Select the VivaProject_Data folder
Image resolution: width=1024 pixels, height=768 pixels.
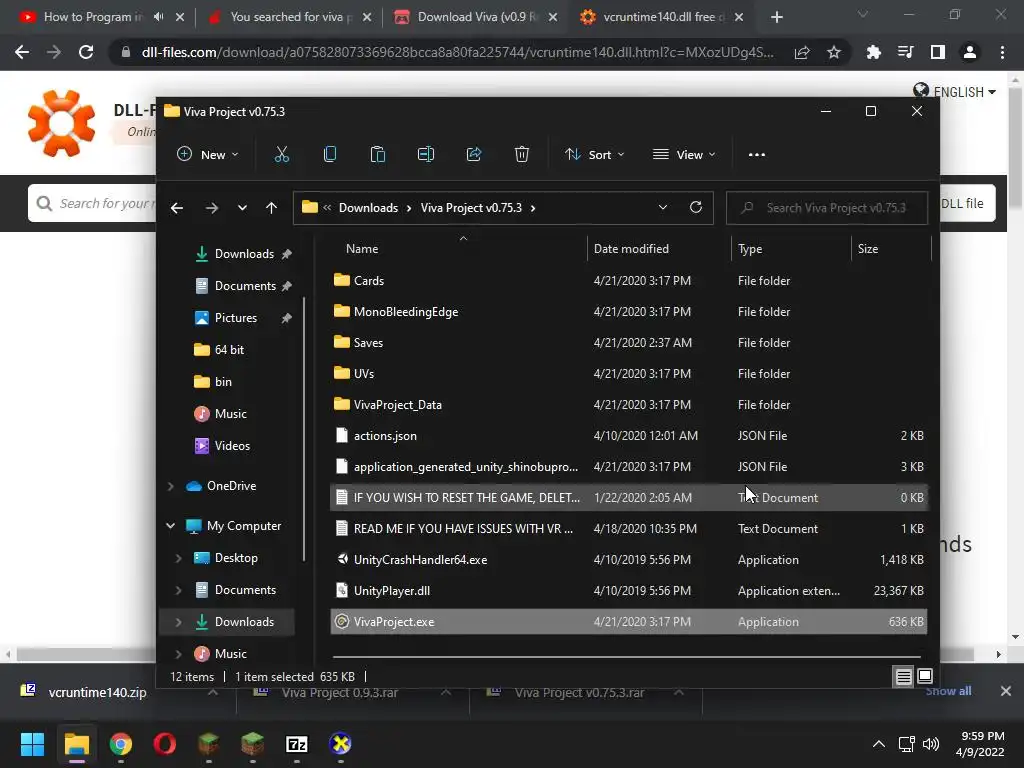coord(628,405)
